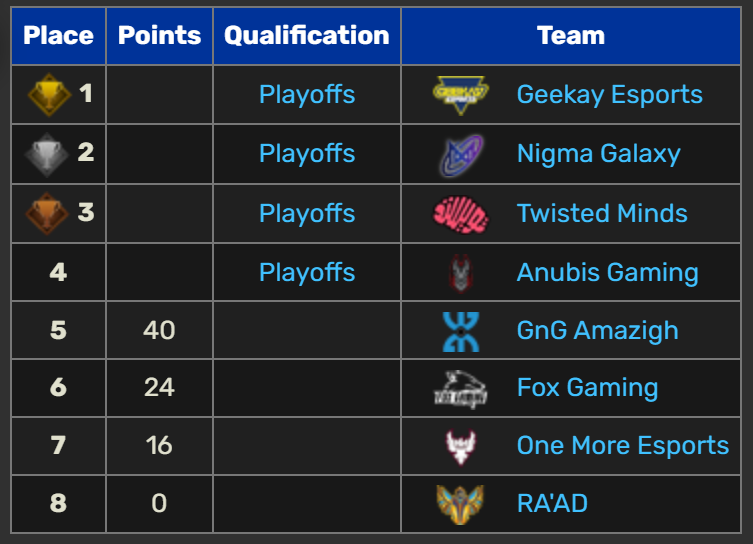Open the Nigma Galaxy team link
Screen dimensions: 753x544
point(598,154)
